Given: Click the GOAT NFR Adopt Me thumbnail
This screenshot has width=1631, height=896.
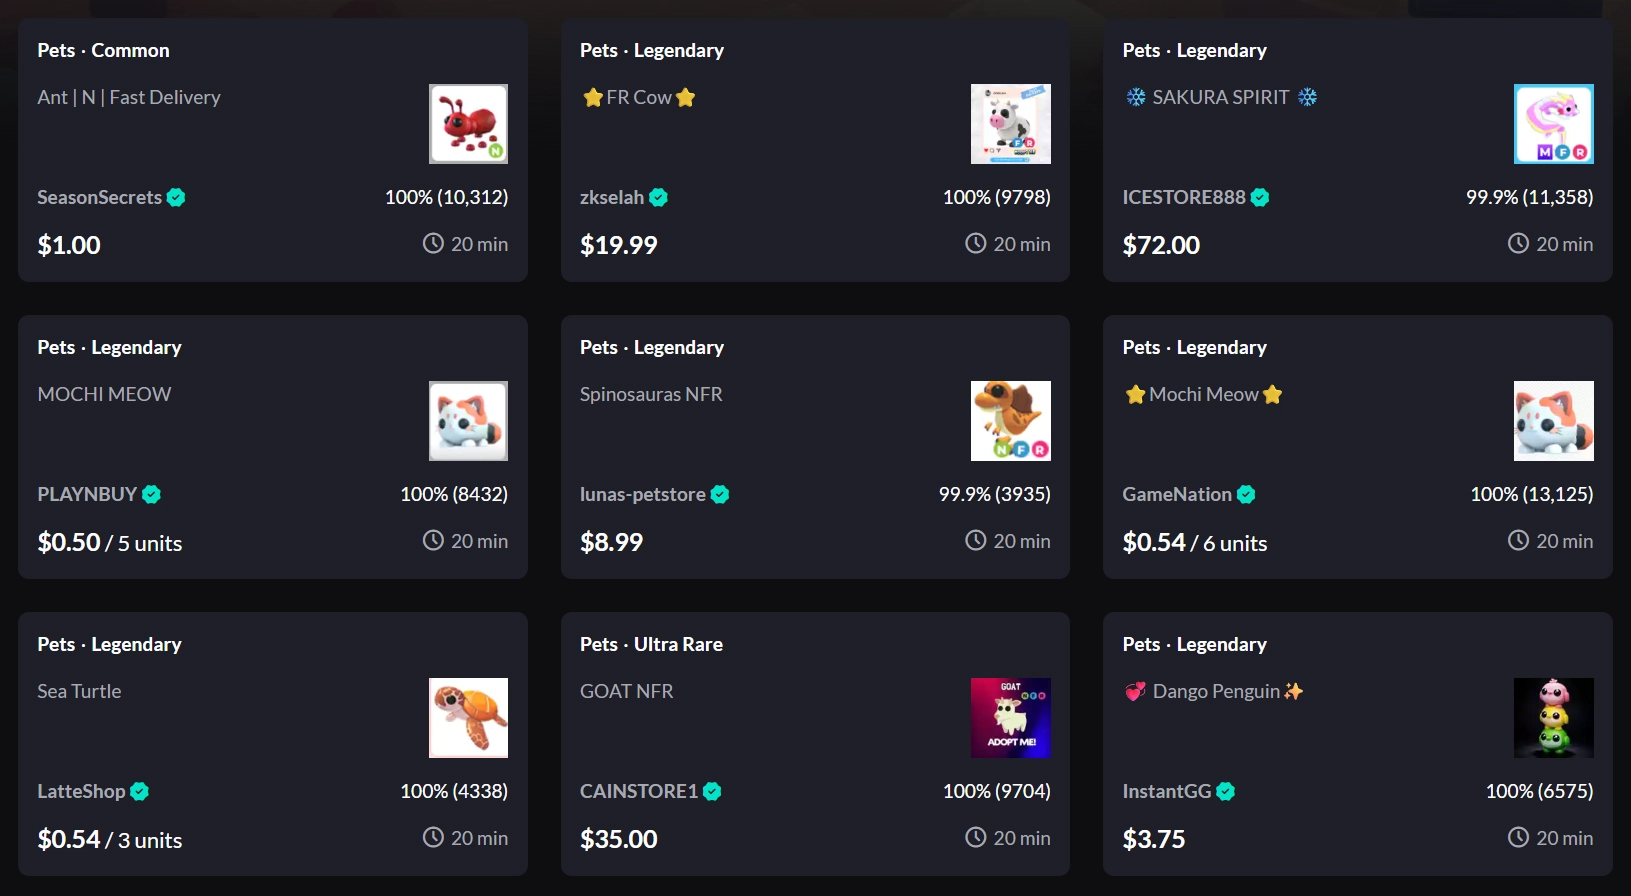Looking at the screenshot, I should point(1010,717).
